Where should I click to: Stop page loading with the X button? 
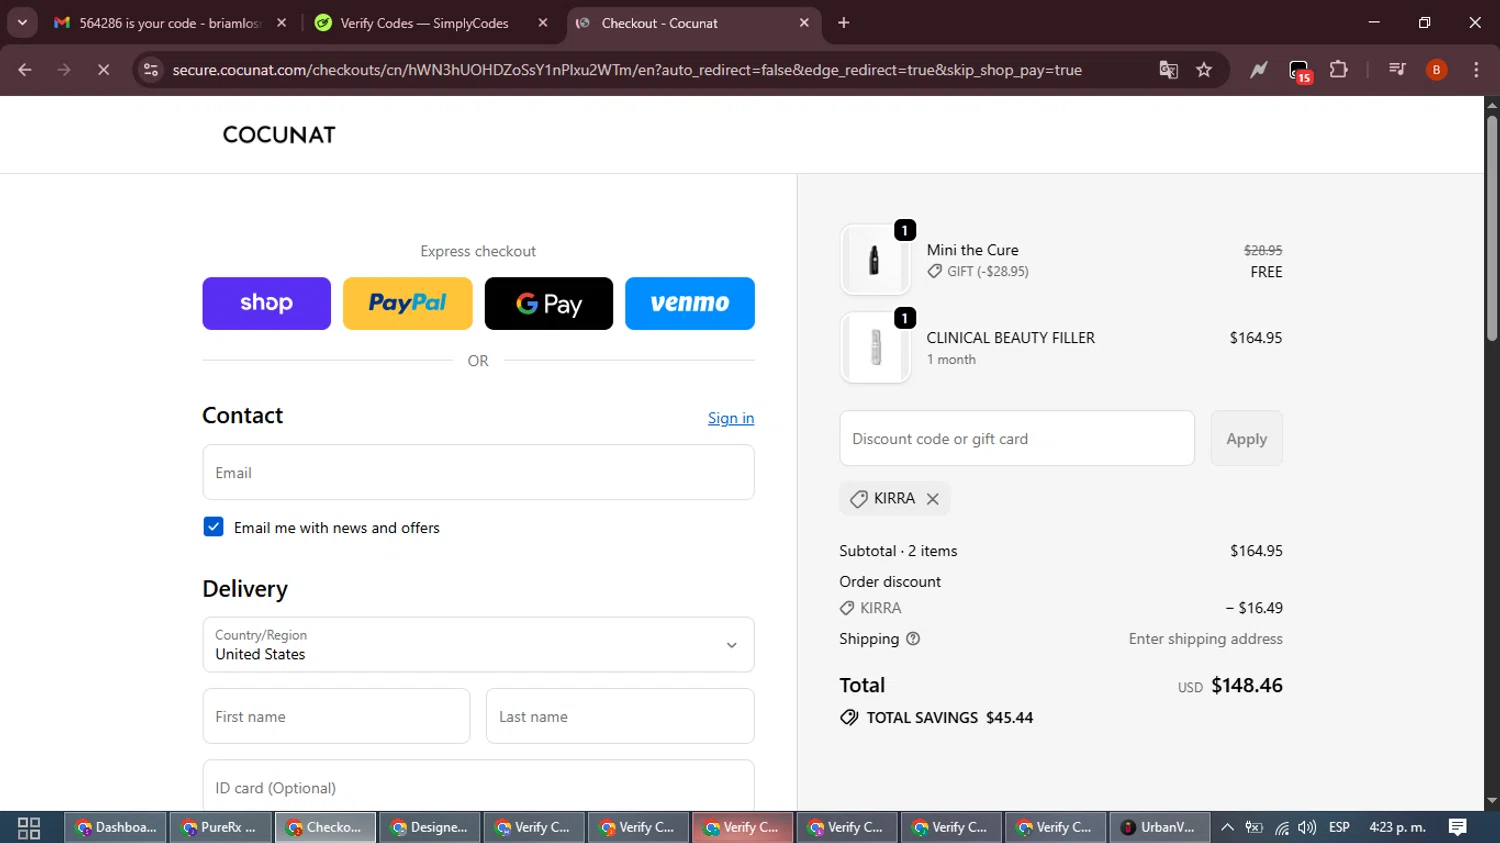[103, 70]
